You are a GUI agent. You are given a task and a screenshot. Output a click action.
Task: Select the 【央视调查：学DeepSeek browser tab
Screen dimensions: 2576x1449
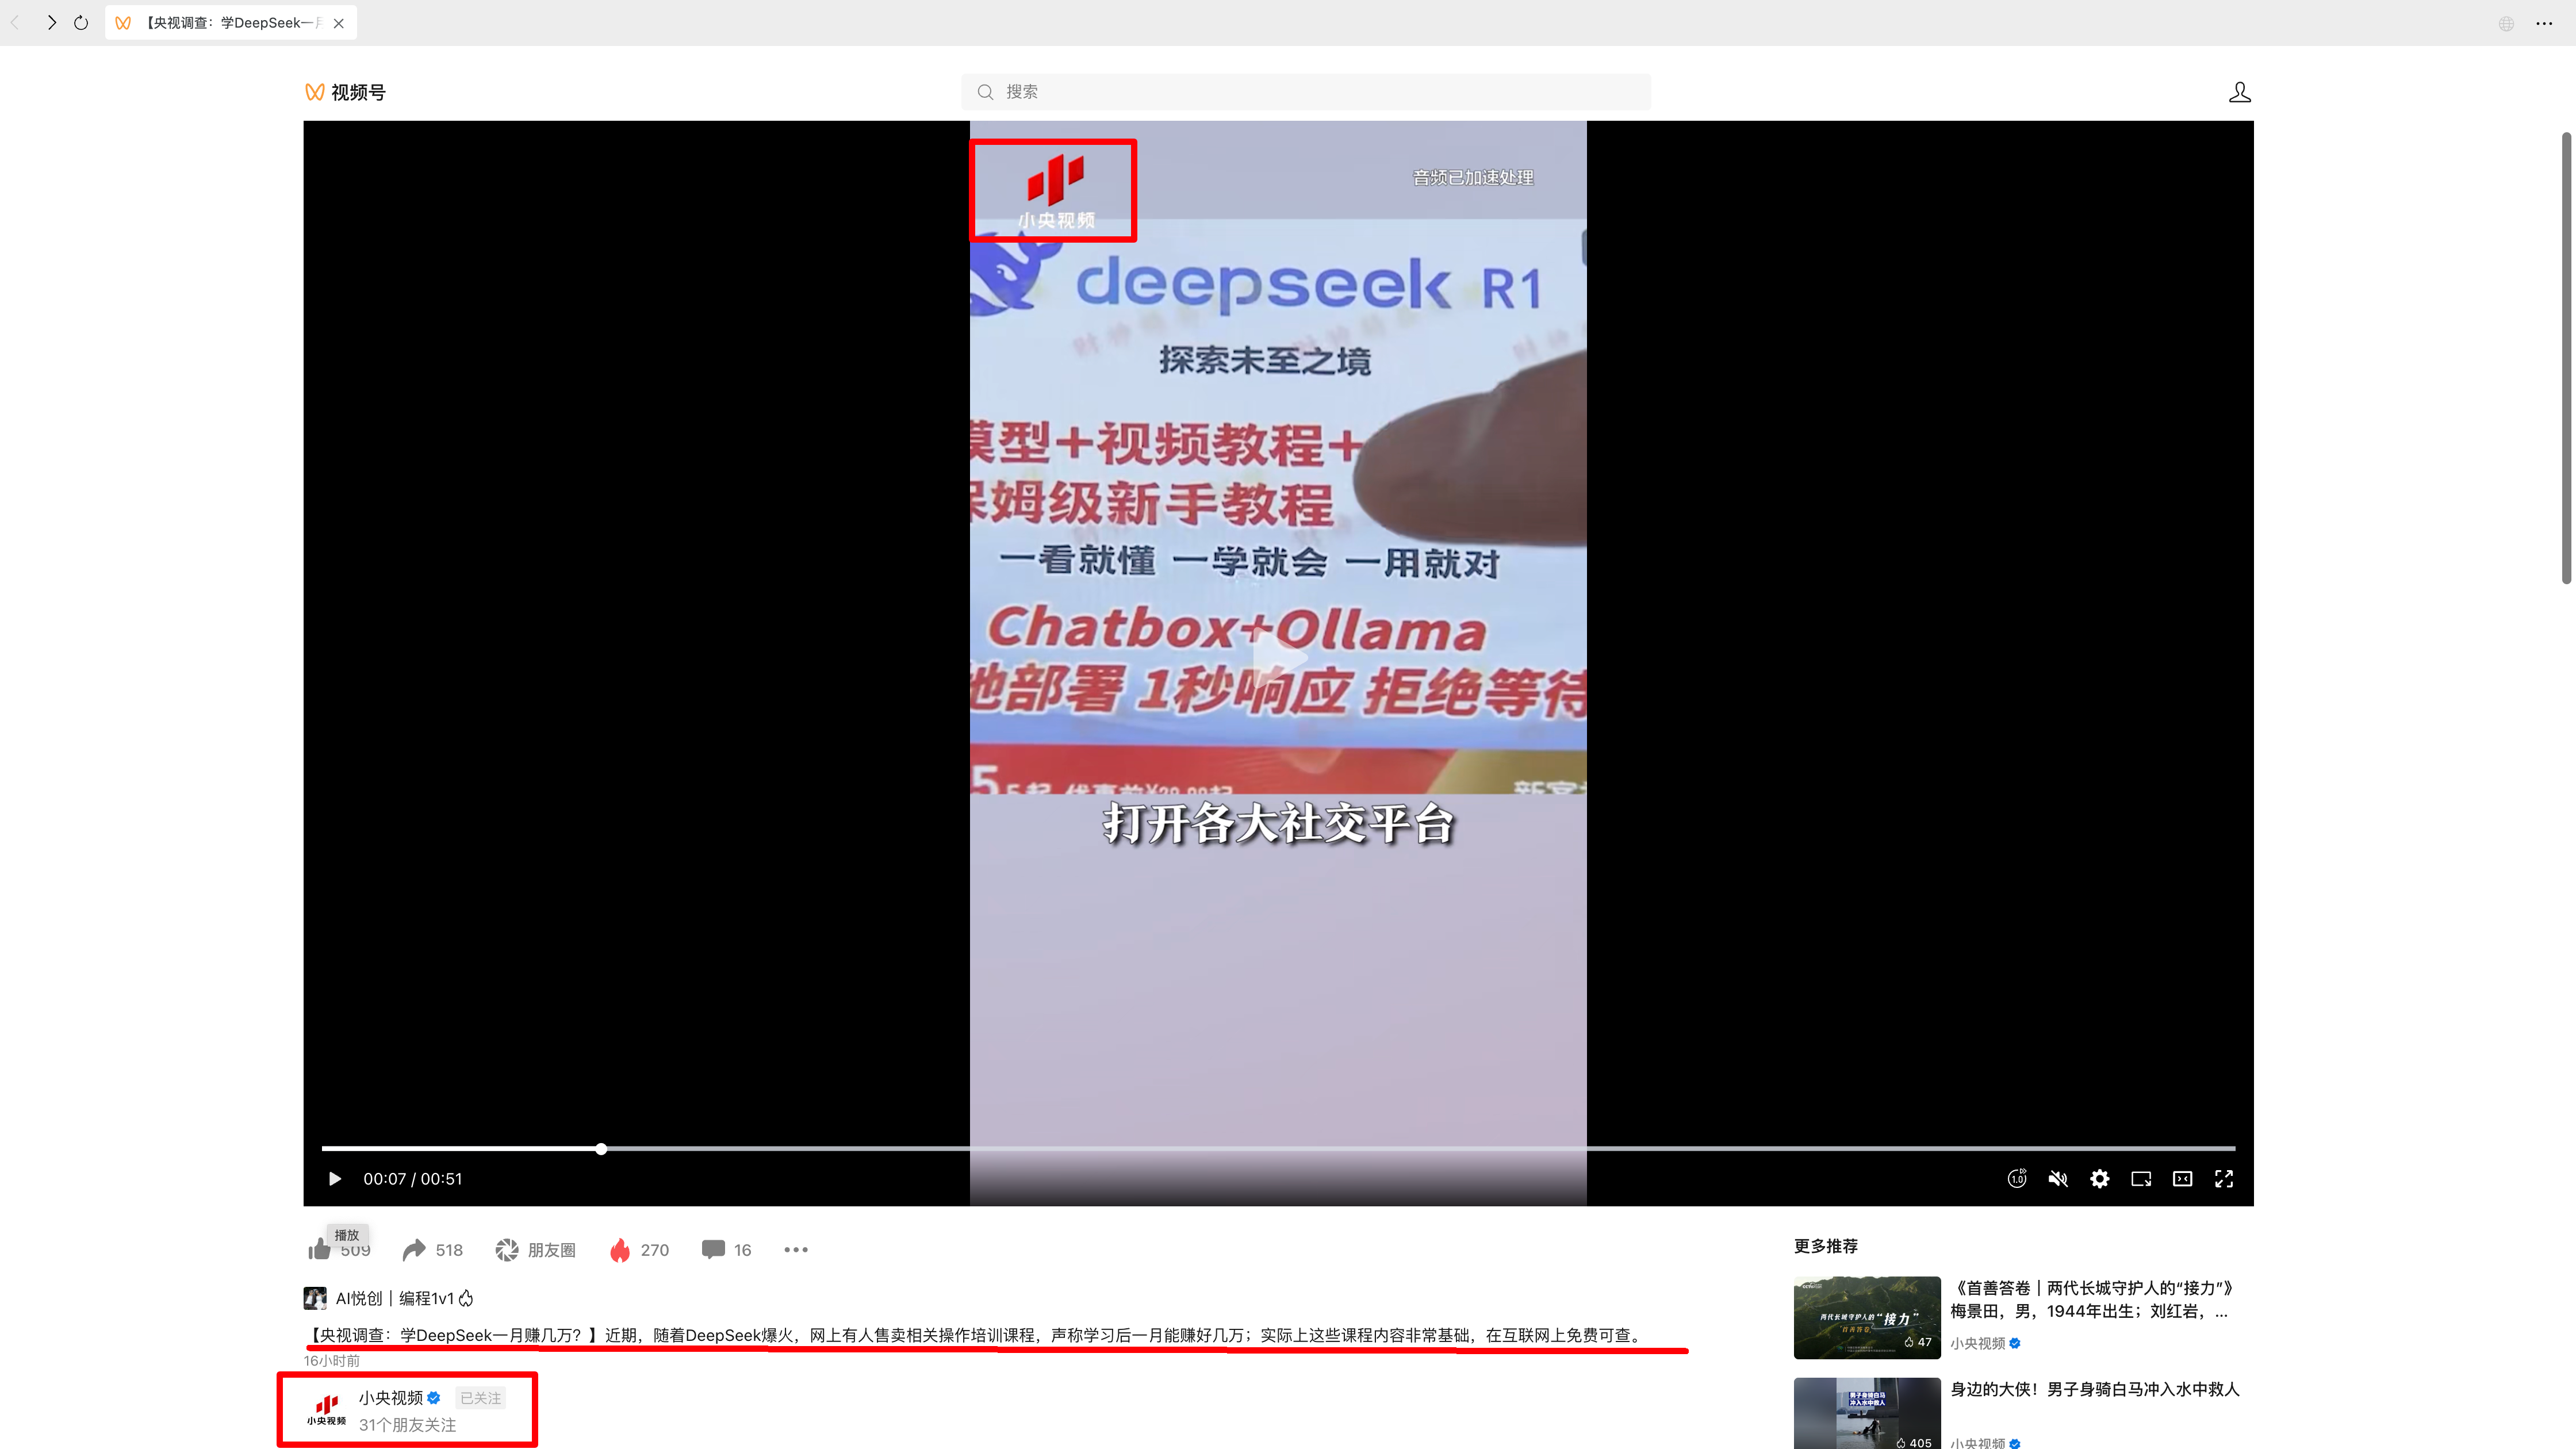tap(231, 23)
